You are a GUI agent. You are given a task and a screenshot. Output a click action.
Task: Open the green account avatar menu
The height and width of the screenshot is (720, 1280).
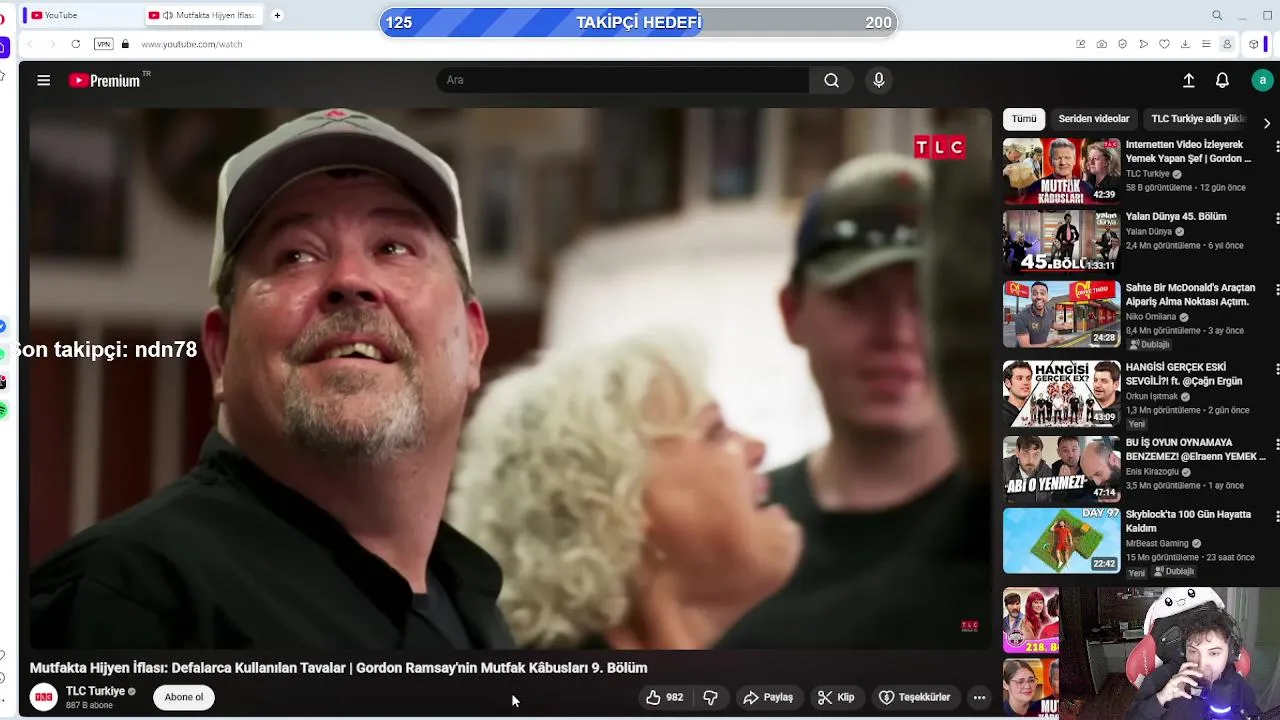coord(1262,80)
